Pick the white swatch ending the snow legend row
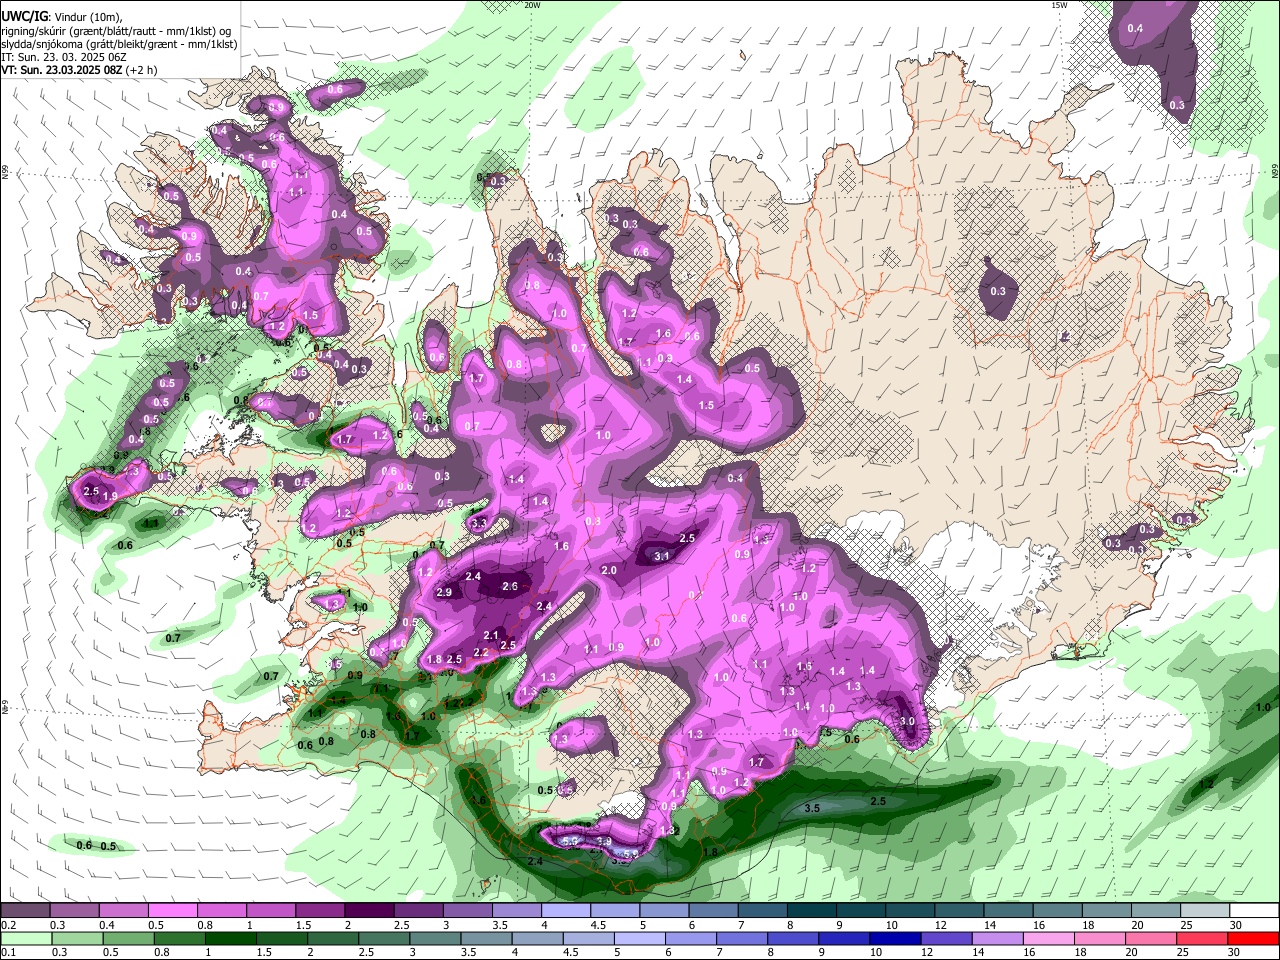This screenshot has width=1280, height=960. [x=1253, y=911]
